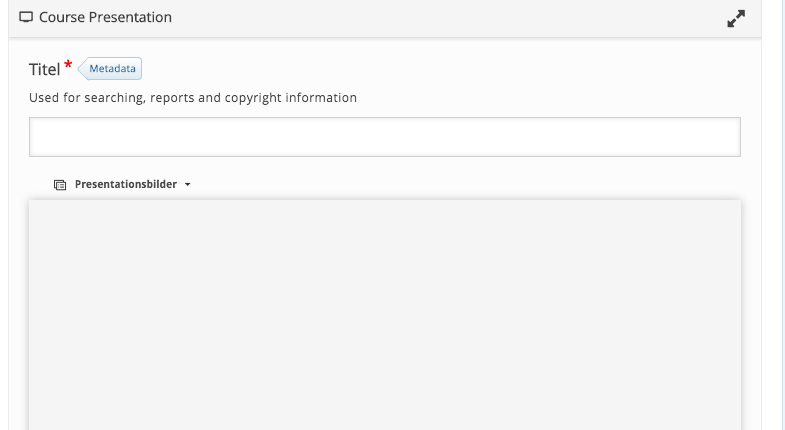
Task: Click the top shadow edge of slide area
Action: 384,201
